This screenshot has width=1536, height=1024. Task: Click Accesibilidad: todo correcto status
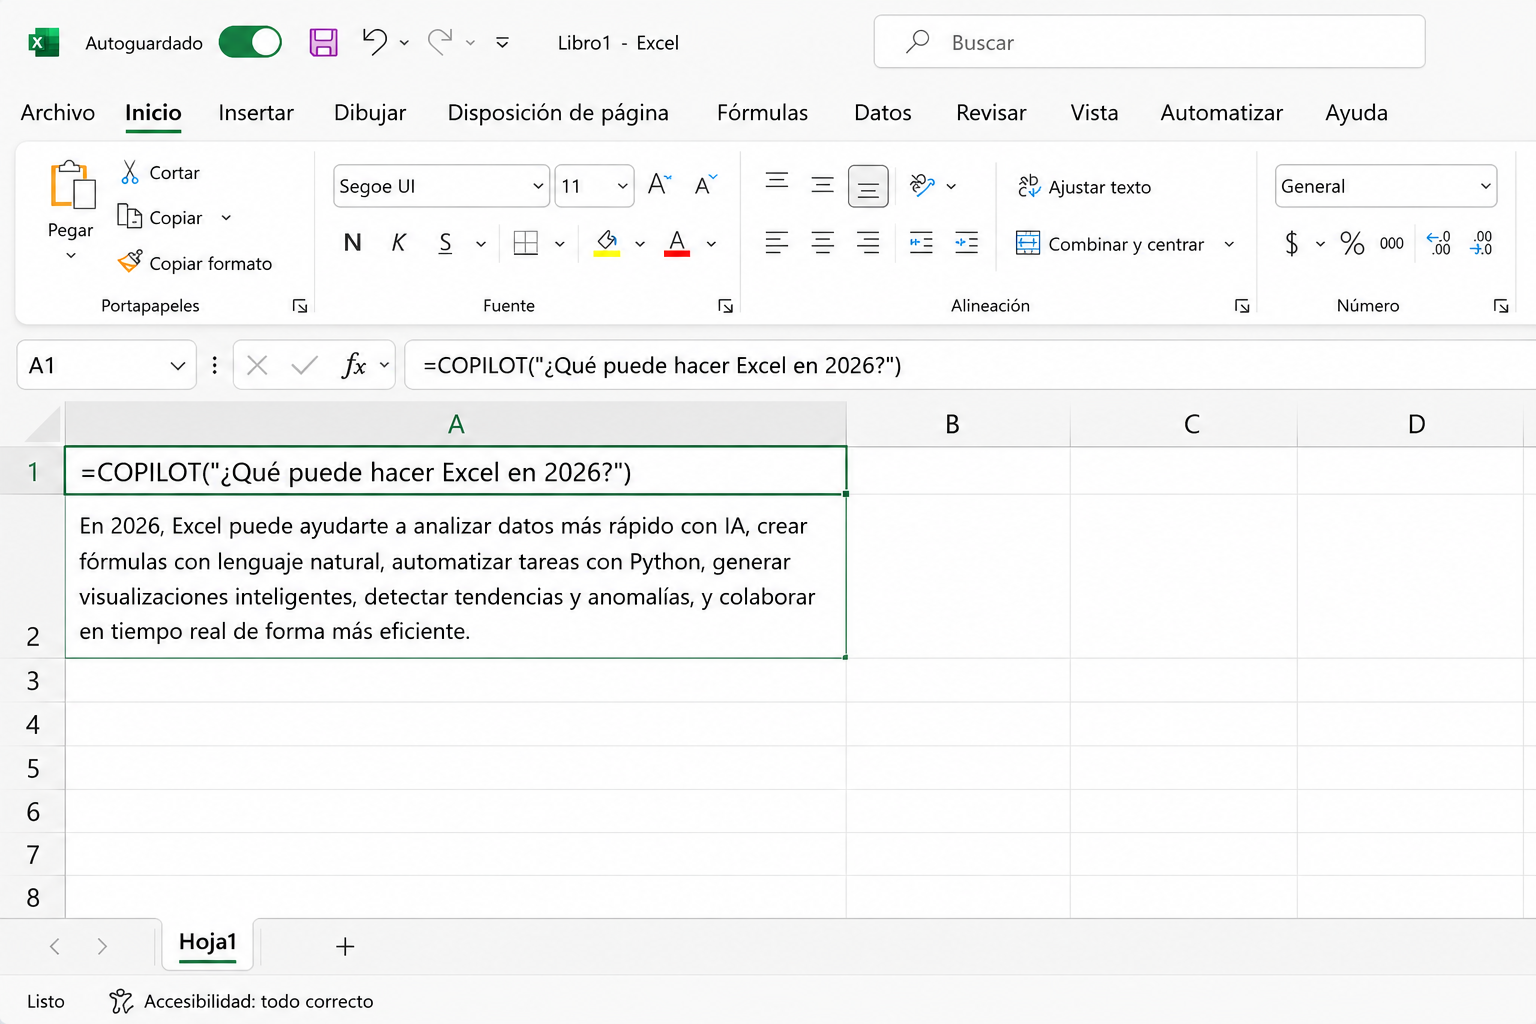tap(241, 1001)
